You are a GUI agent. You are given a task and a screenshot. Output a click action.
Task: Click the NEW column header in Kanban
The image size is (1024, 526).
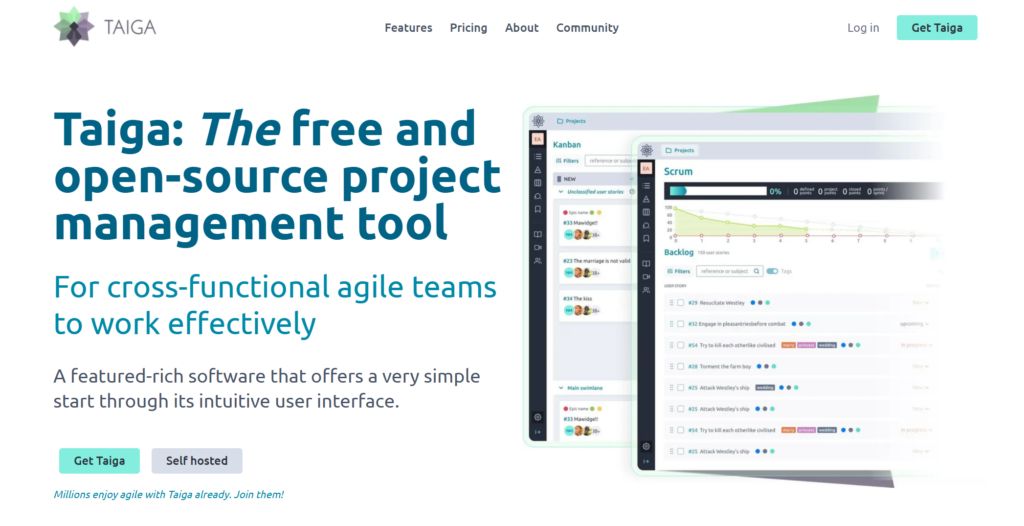[593, 179]
